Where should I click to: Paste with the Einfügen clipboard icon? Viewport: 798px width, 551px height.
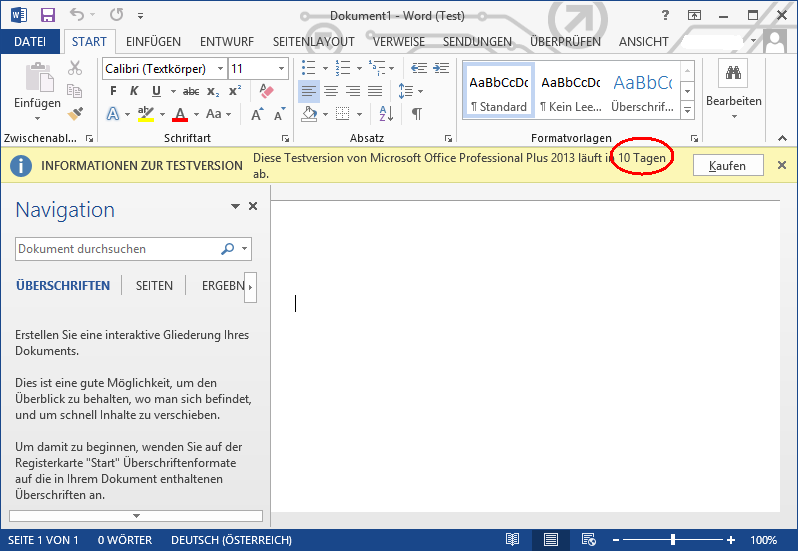[x=39, y=78]
